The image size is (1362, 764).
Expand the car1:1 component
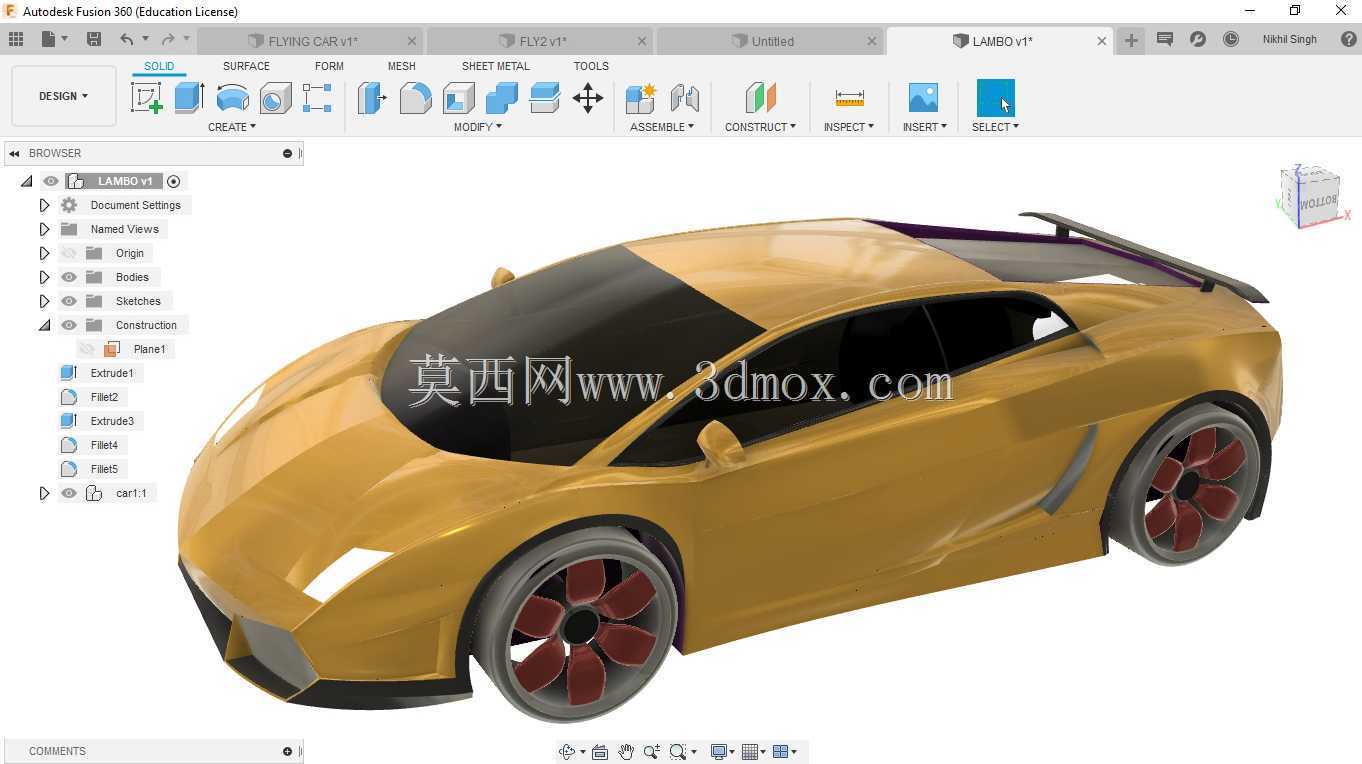44,493
